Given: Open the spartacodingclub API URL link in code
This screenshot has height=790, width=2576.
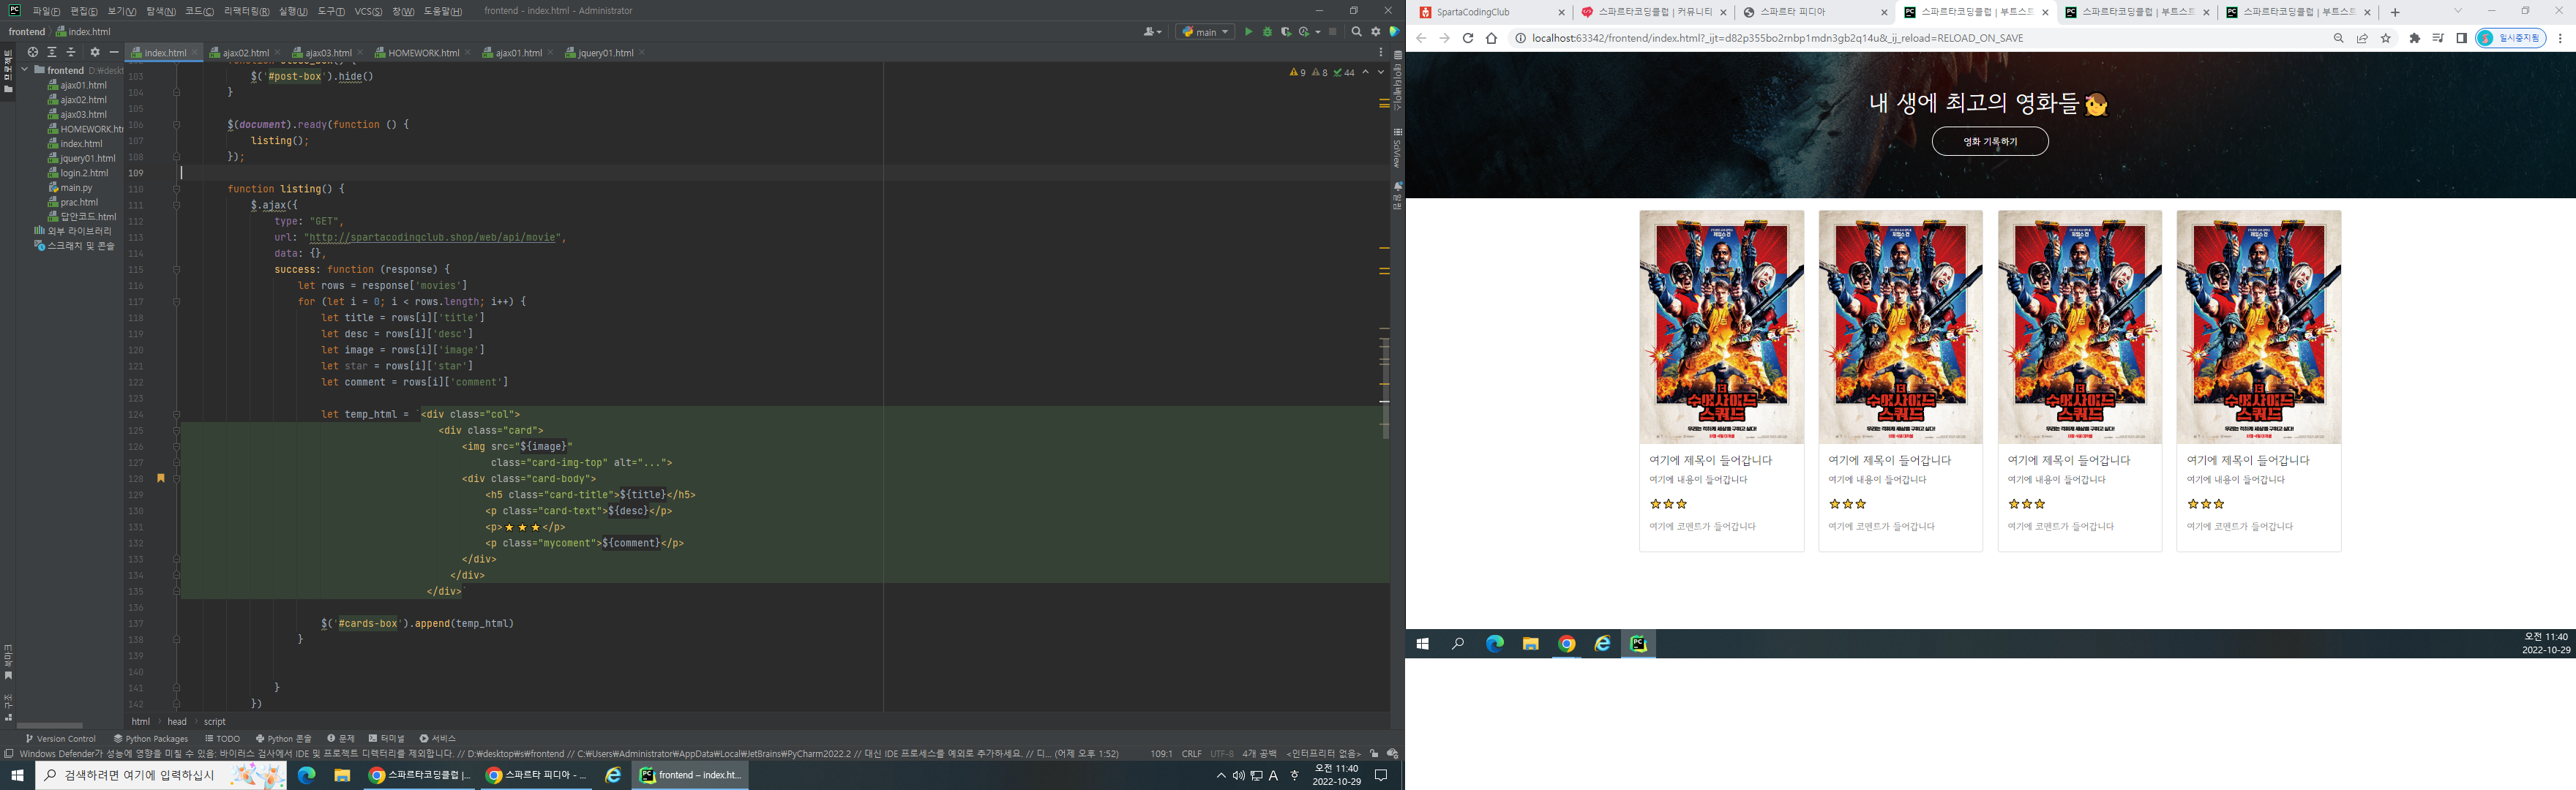Looking at the screenshot, I should coord(432,238).
